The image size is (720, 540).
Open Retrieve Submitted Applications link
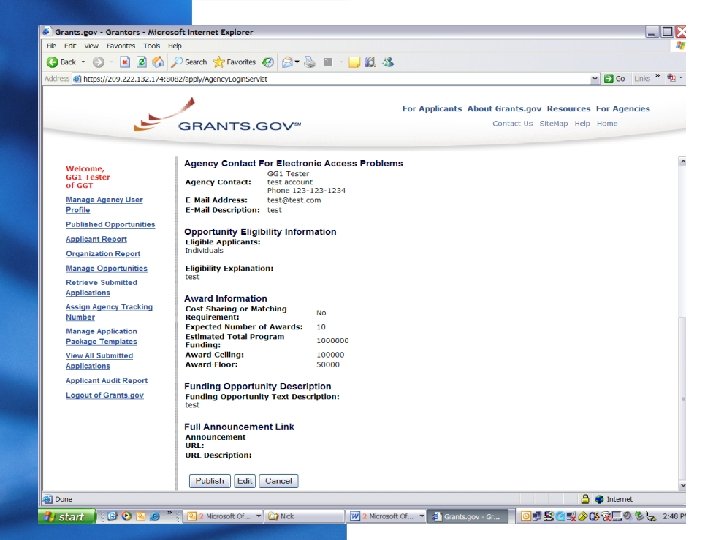[101, 287]
